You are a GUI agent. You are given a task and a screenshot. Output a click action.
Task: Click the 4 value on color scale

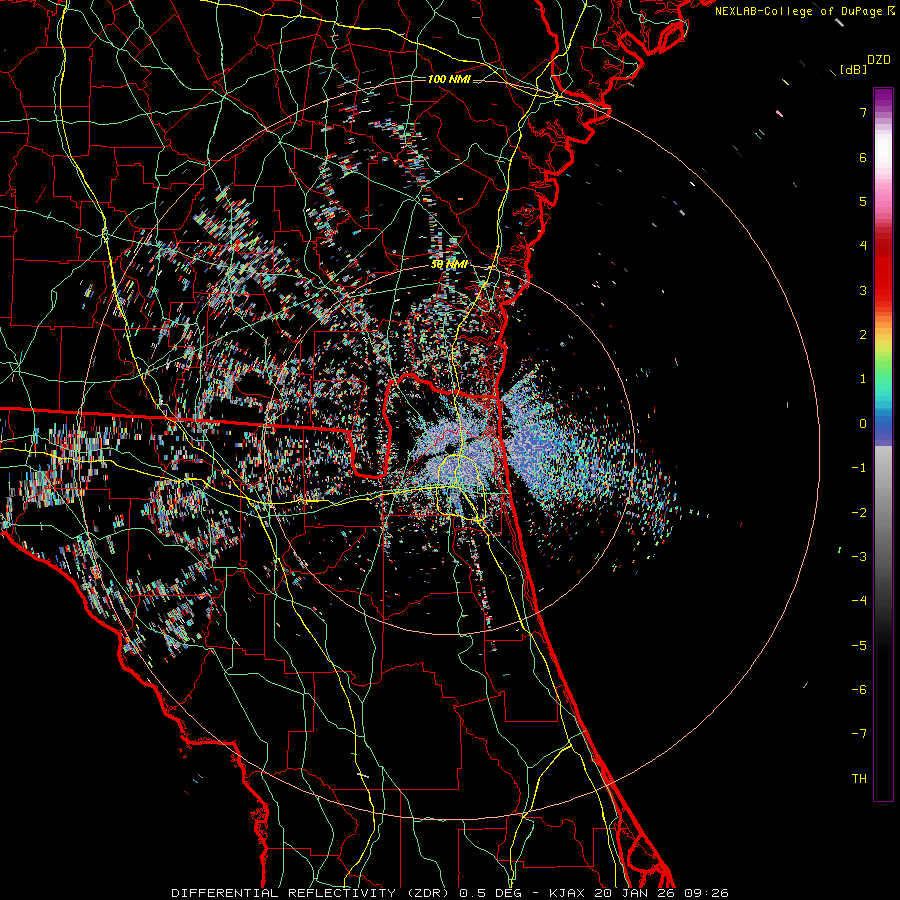point(863,246)
